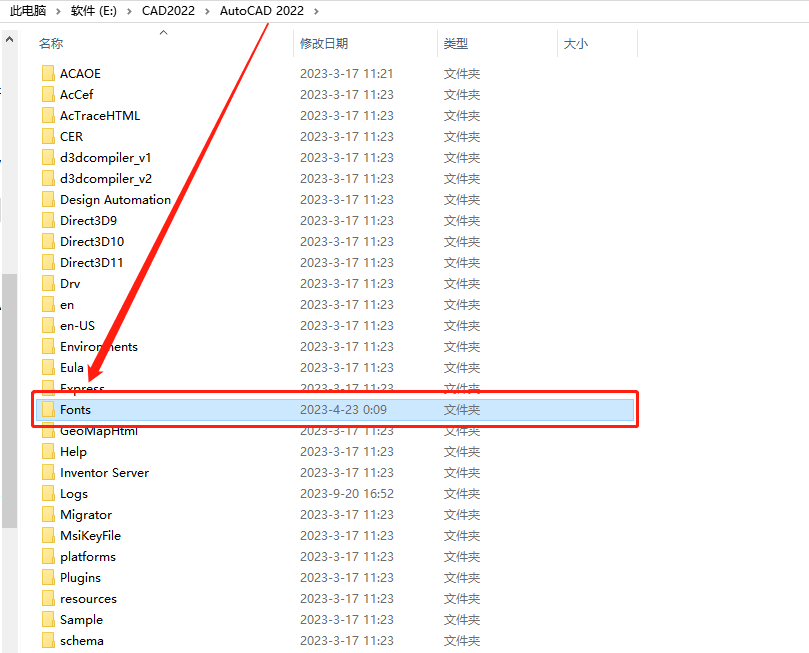Viewport: 809px width, 653px height.
Task: Select the folder icon beside "en"
Action: [x=48, y=304]
